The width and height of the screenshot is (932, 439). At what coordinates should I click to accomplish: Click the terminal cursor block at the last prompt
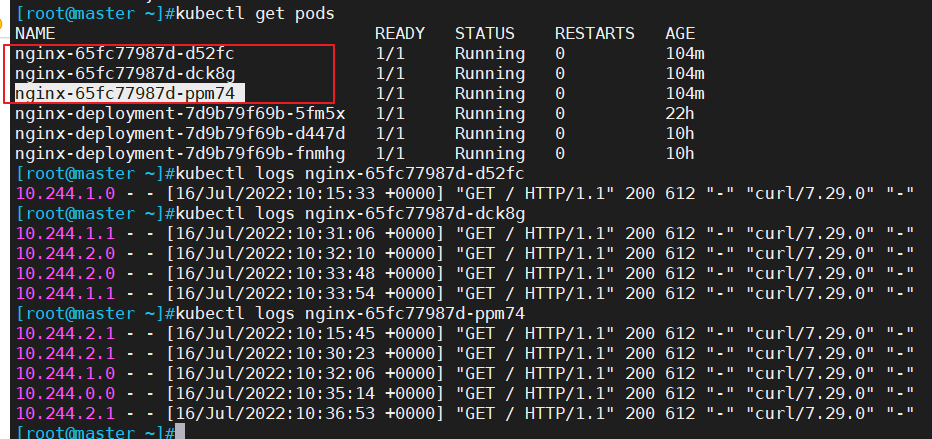point(180,432)
